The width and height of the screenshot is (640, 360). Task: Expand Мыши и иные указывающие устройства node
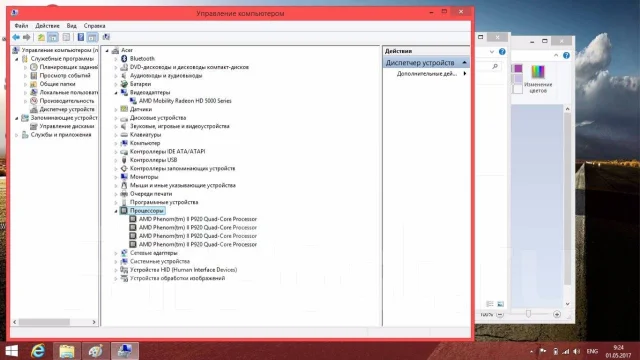coord(116,186)
